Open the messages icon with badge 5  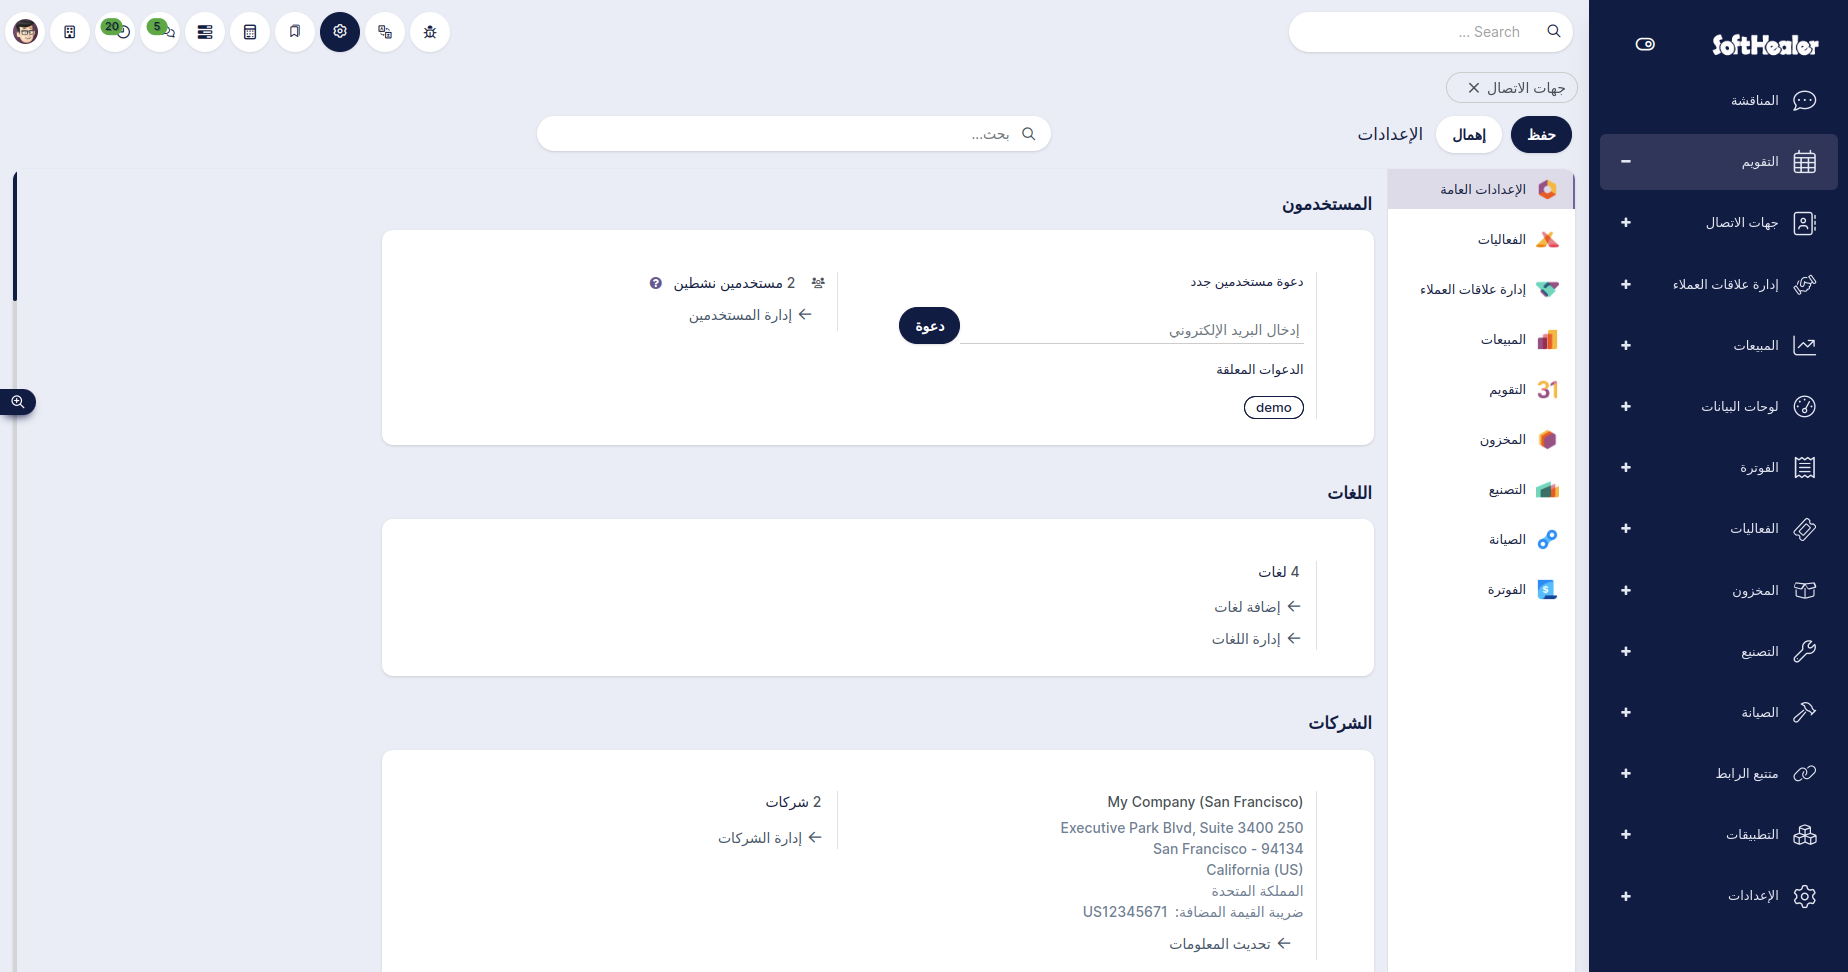[x=160, y=32]
